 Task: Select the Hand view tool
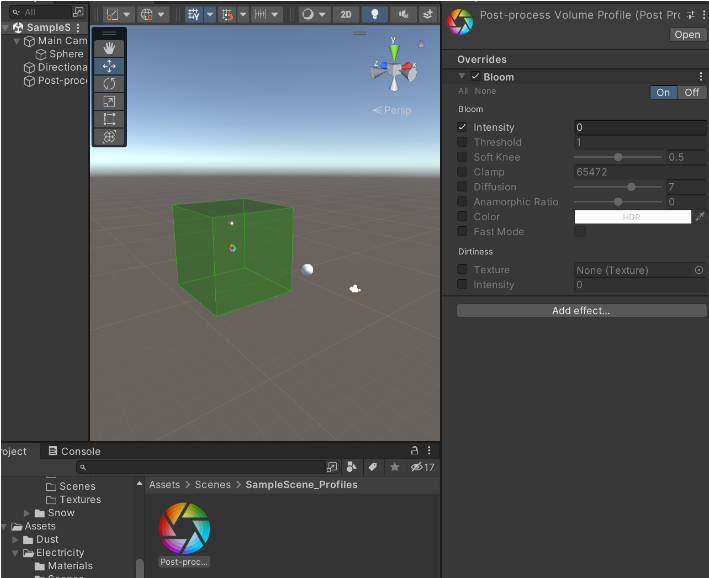pos(109,48)
